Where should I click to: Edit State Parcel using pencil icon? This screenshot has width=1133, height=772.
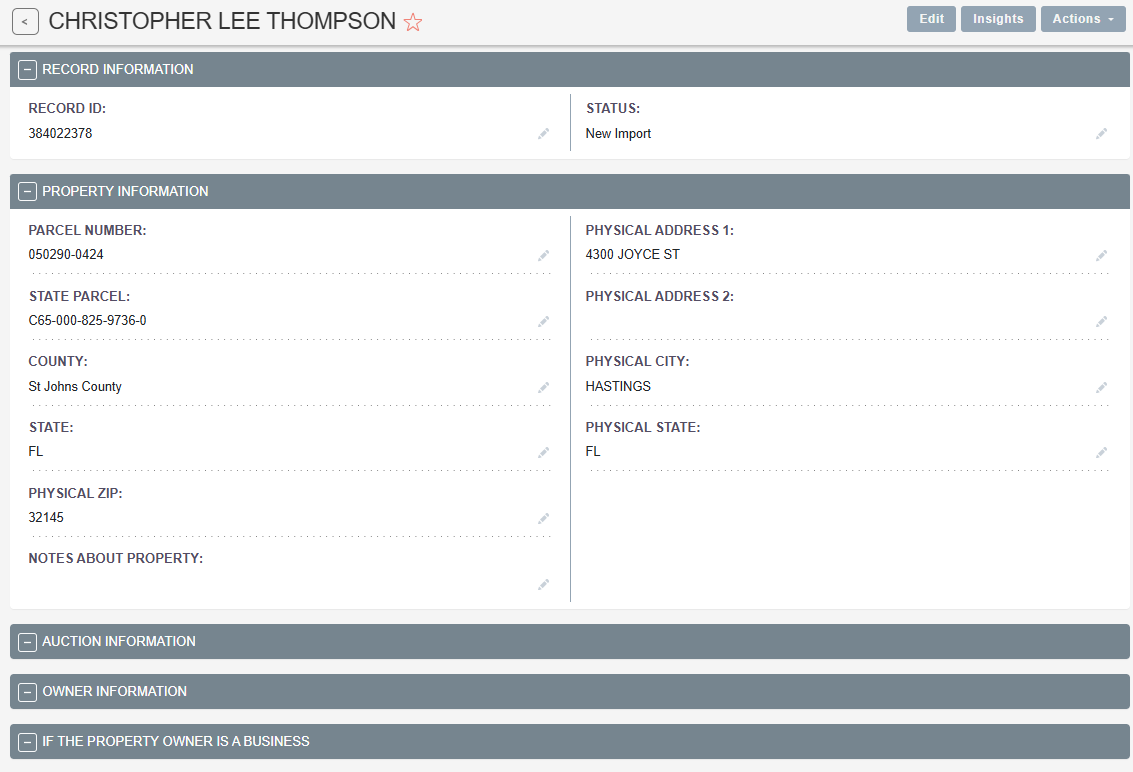click(x=543, y=322)
